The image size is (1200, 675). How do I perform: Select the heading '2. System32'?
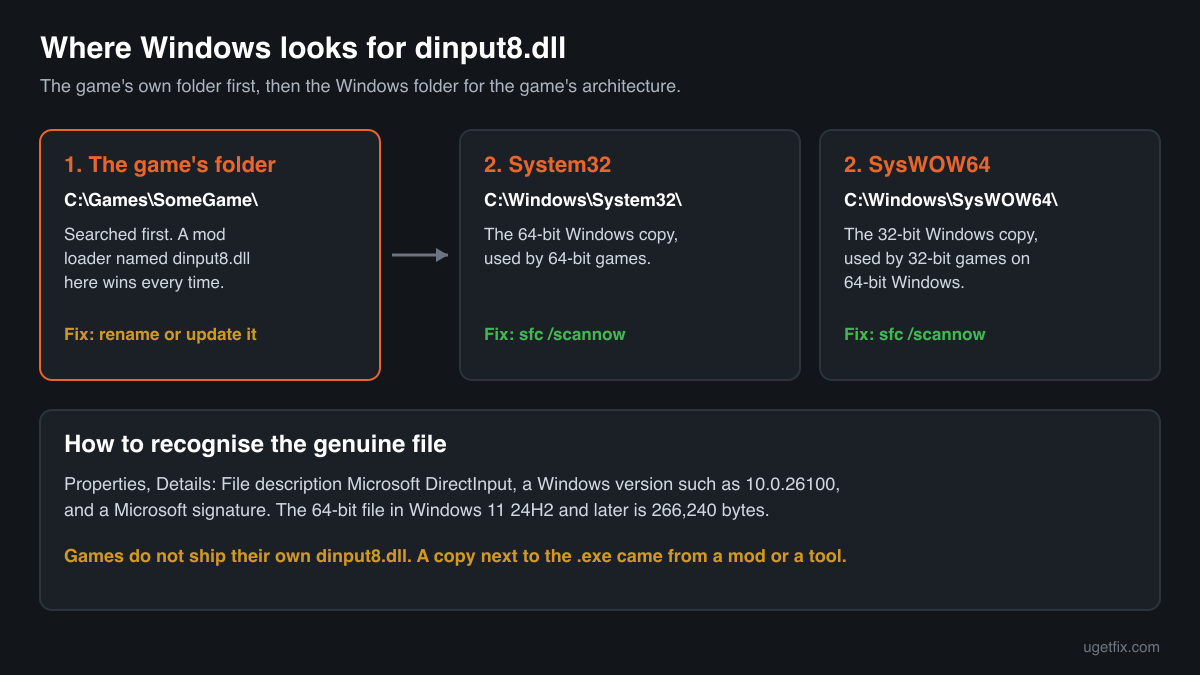pos(548,165)
